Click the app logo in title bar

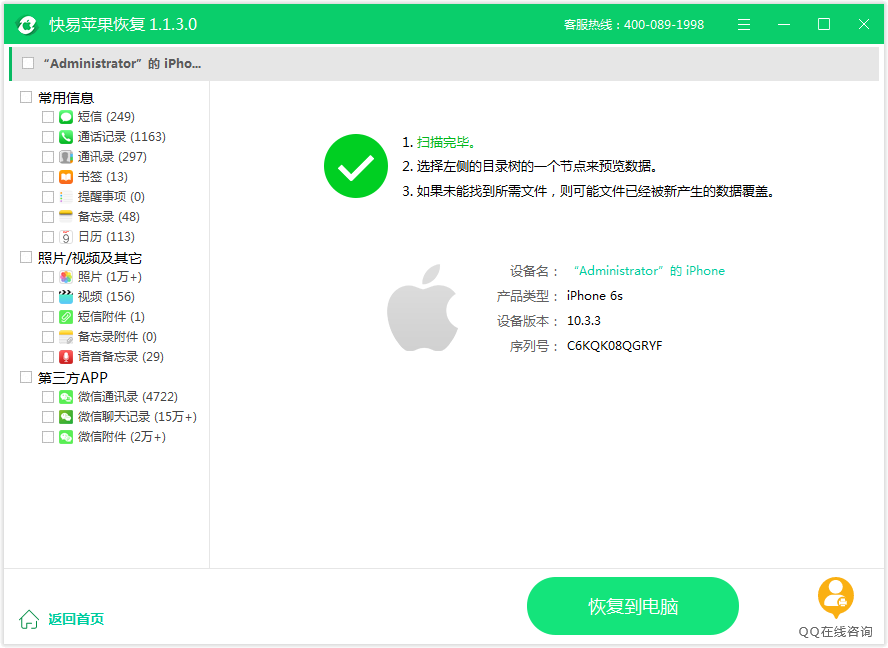tap(26, 25)
